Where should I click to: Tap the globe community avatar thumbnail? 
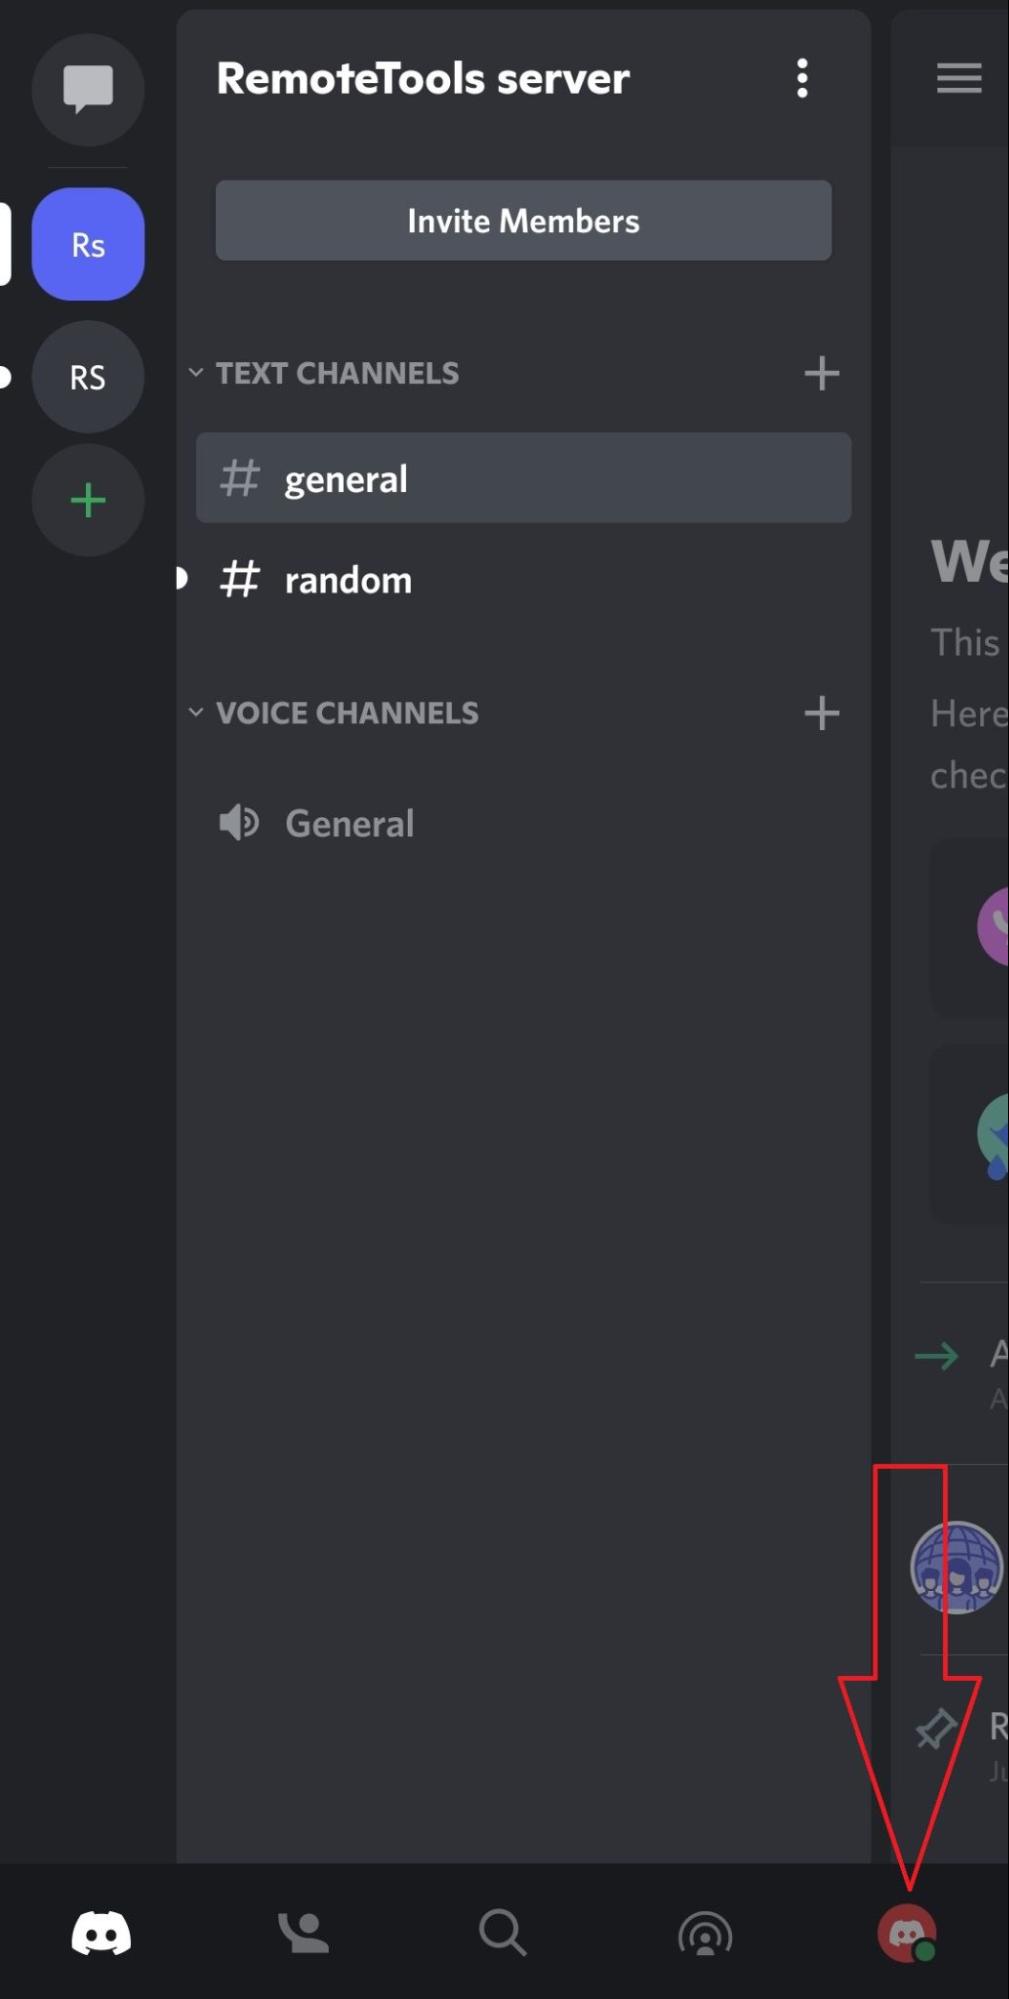coord(956,1567)
